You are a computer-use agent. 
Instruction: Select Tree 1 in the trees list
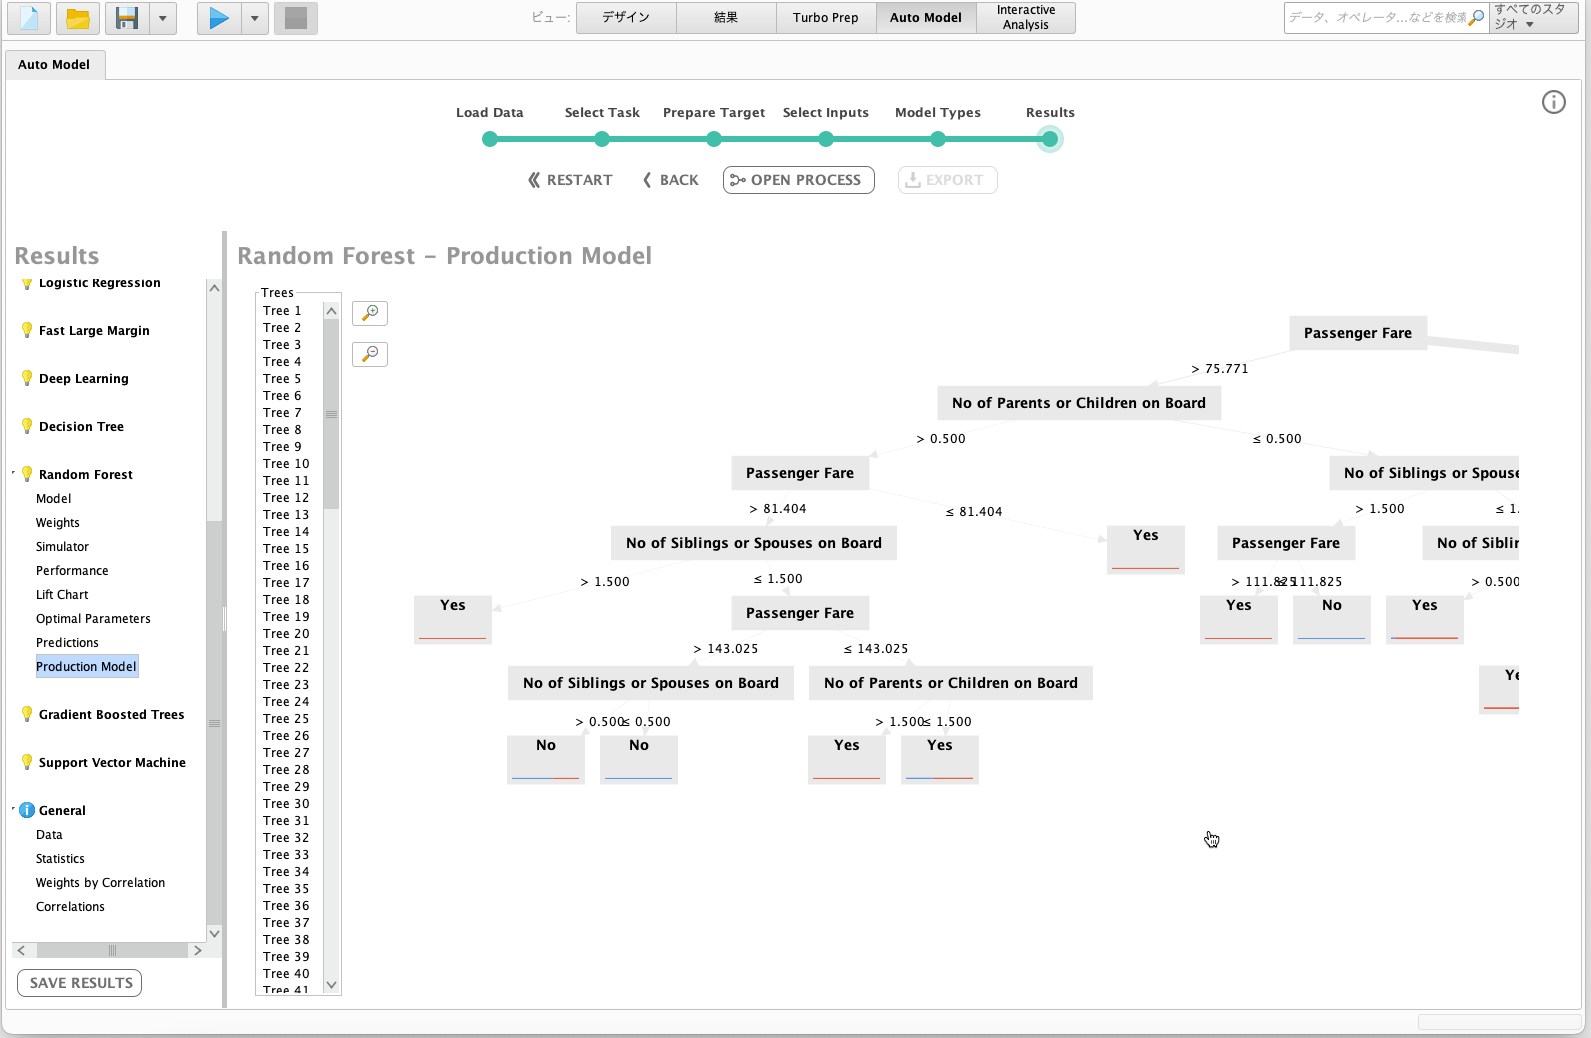pos(282,311)
